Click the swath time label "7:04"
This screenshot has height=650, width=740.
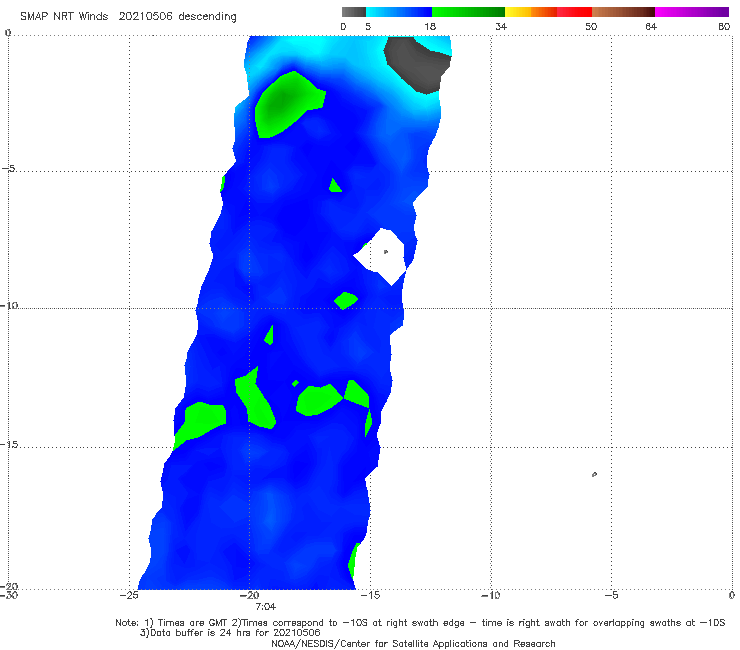265,607
